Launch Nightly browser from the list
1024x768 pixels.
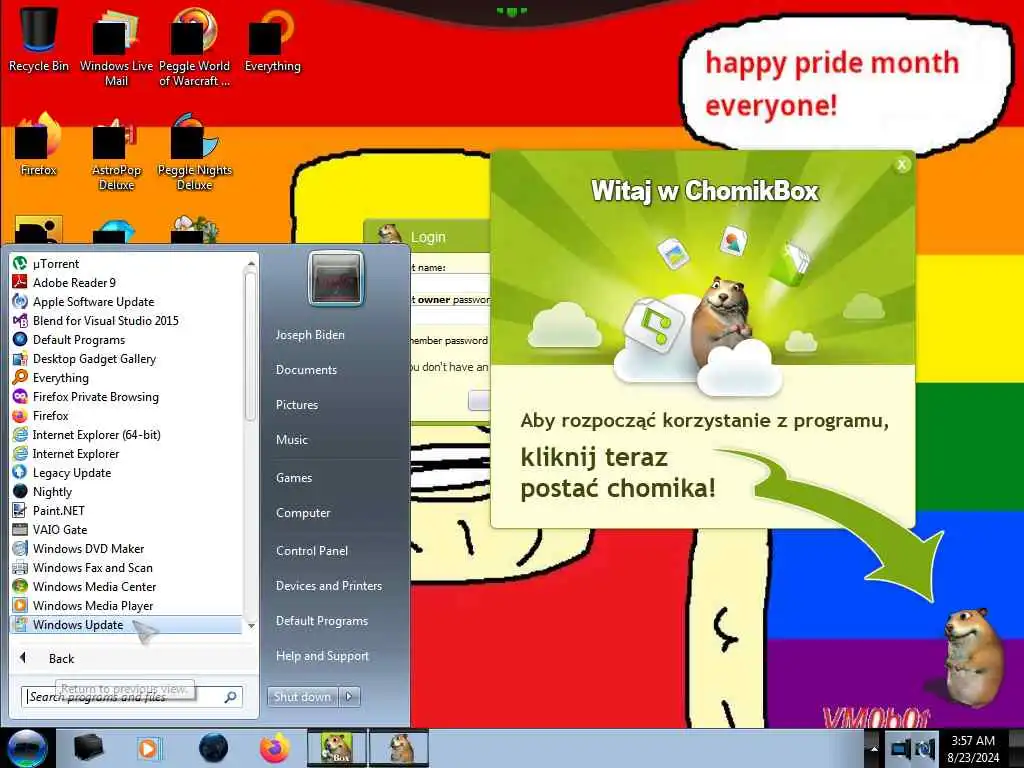pyautogui.click(x=126, y=492)
